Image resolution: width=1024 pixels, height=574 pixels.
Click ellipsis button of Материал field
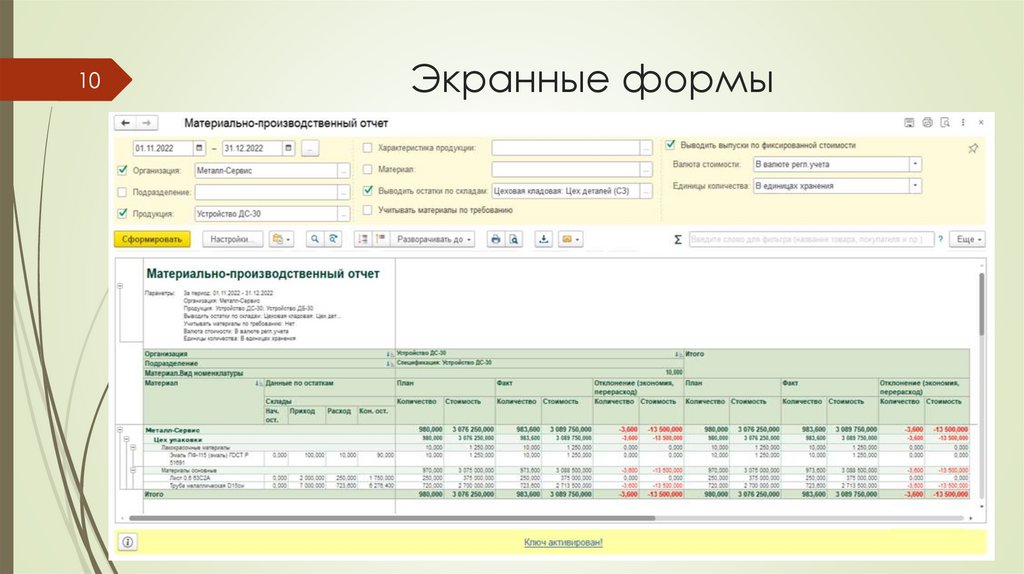click(646, 169)
